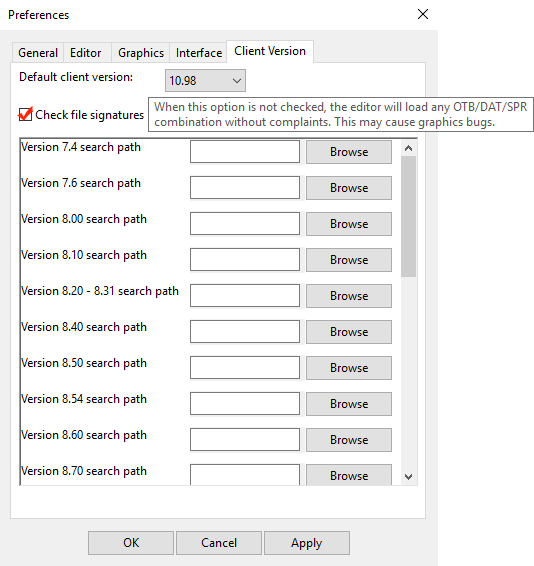This screenshot has height=566, width=534.
Task: Browse for Version 8.54 search path
Action: coord(349,404)
